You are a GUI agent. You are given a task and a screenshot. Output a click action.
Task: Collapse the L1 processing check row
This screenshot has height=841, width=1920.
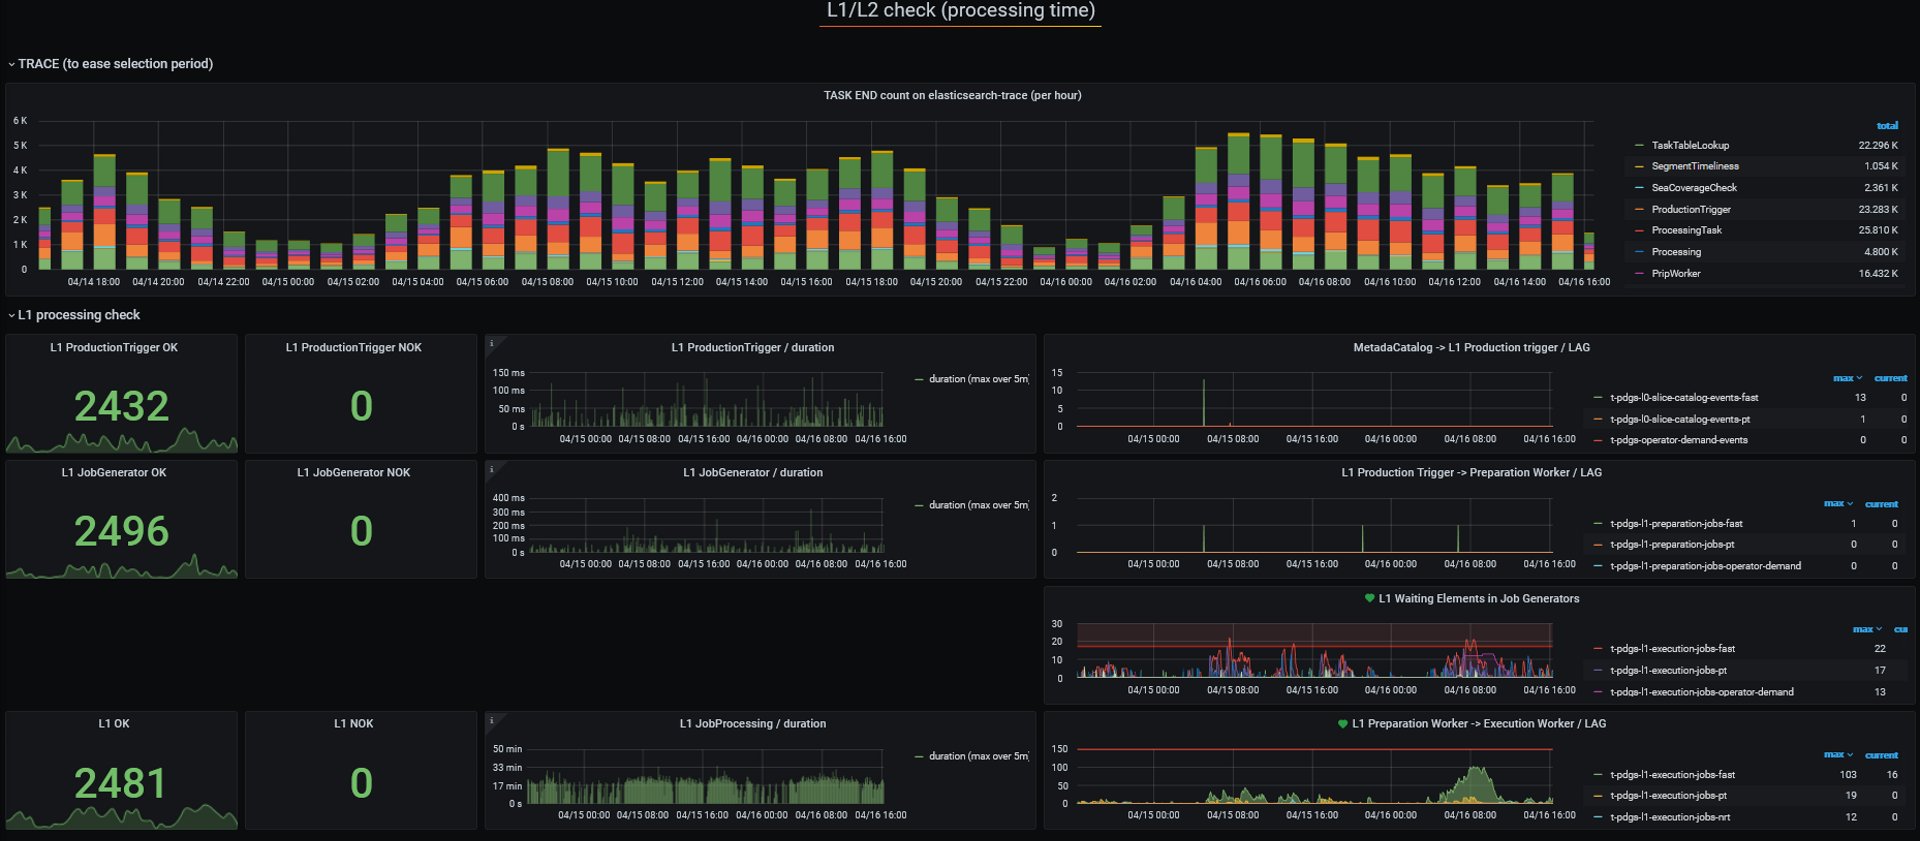pyautogui.click(x=12, y=315)
